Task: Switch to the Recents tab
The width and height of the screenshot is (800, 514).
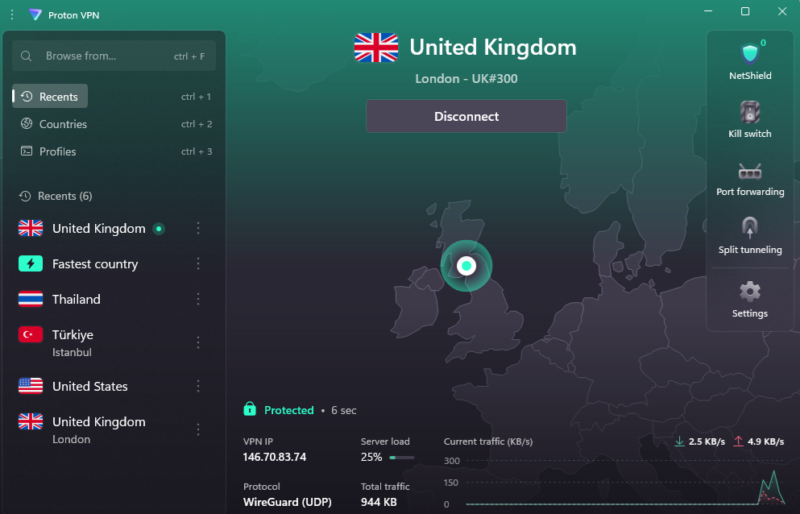Action: [x=50, y=96]
